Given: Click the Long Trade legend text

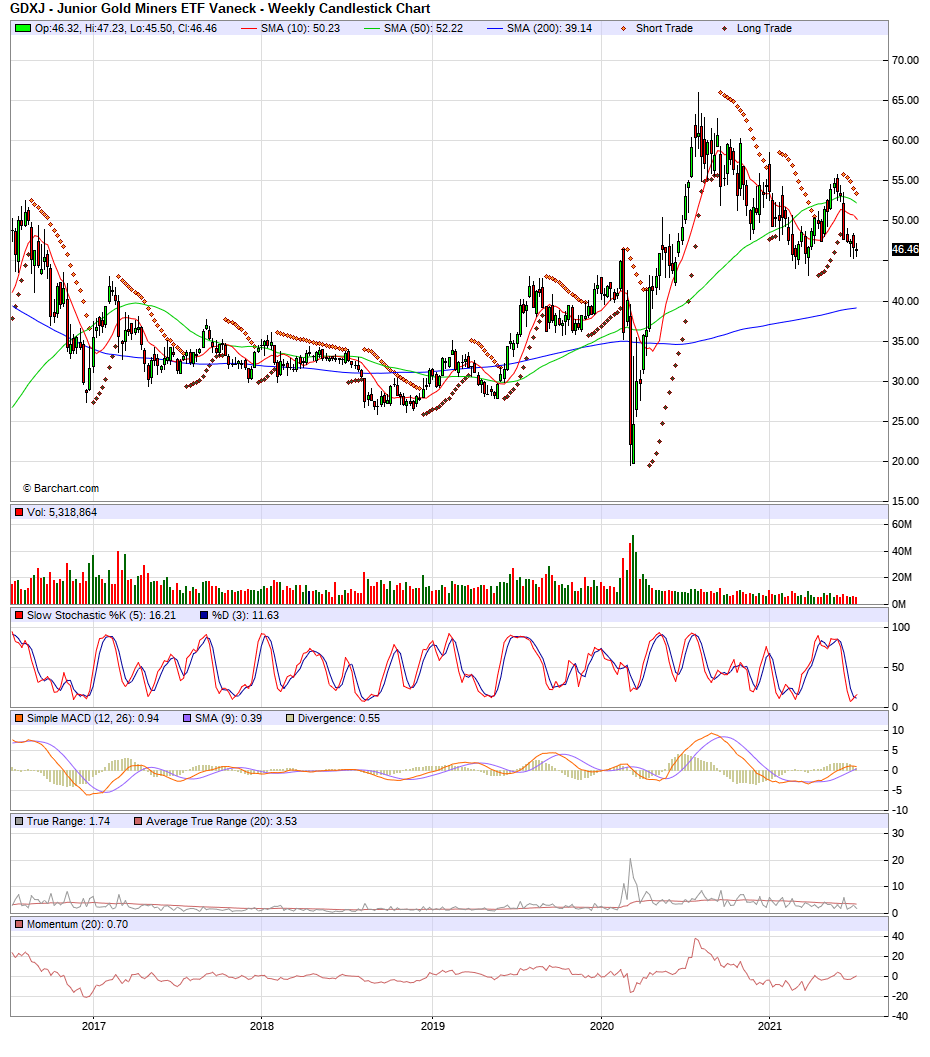Looking at the screenshot, I should 764,28.
